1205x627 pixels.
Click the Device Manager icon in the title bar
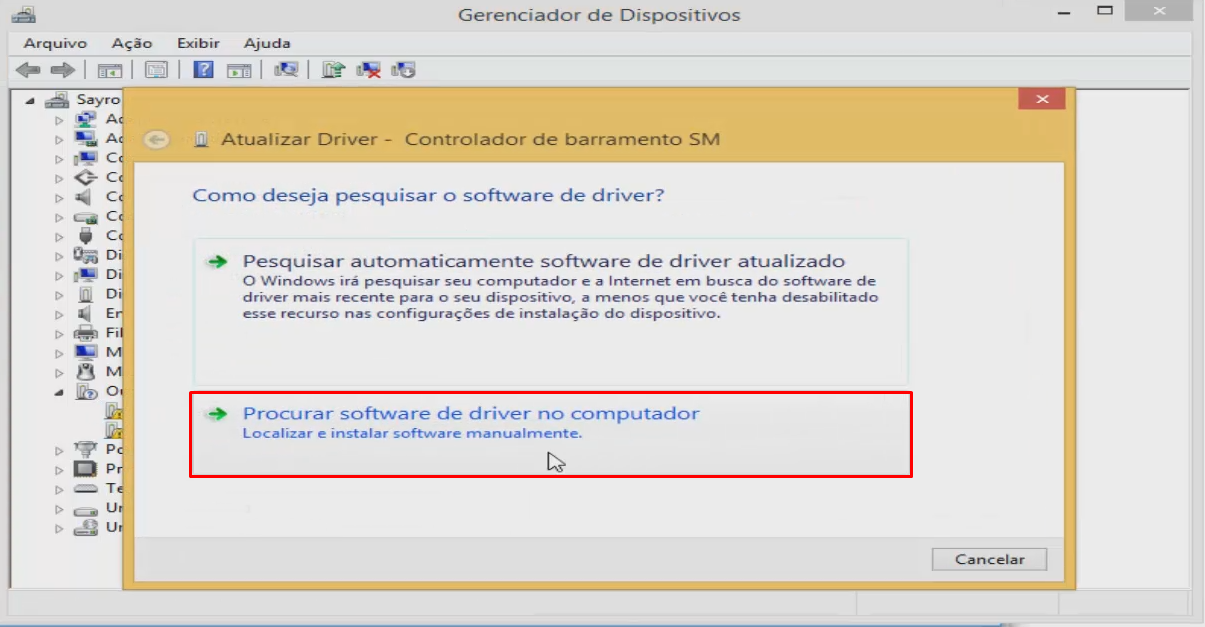click(x=24, y=15)
